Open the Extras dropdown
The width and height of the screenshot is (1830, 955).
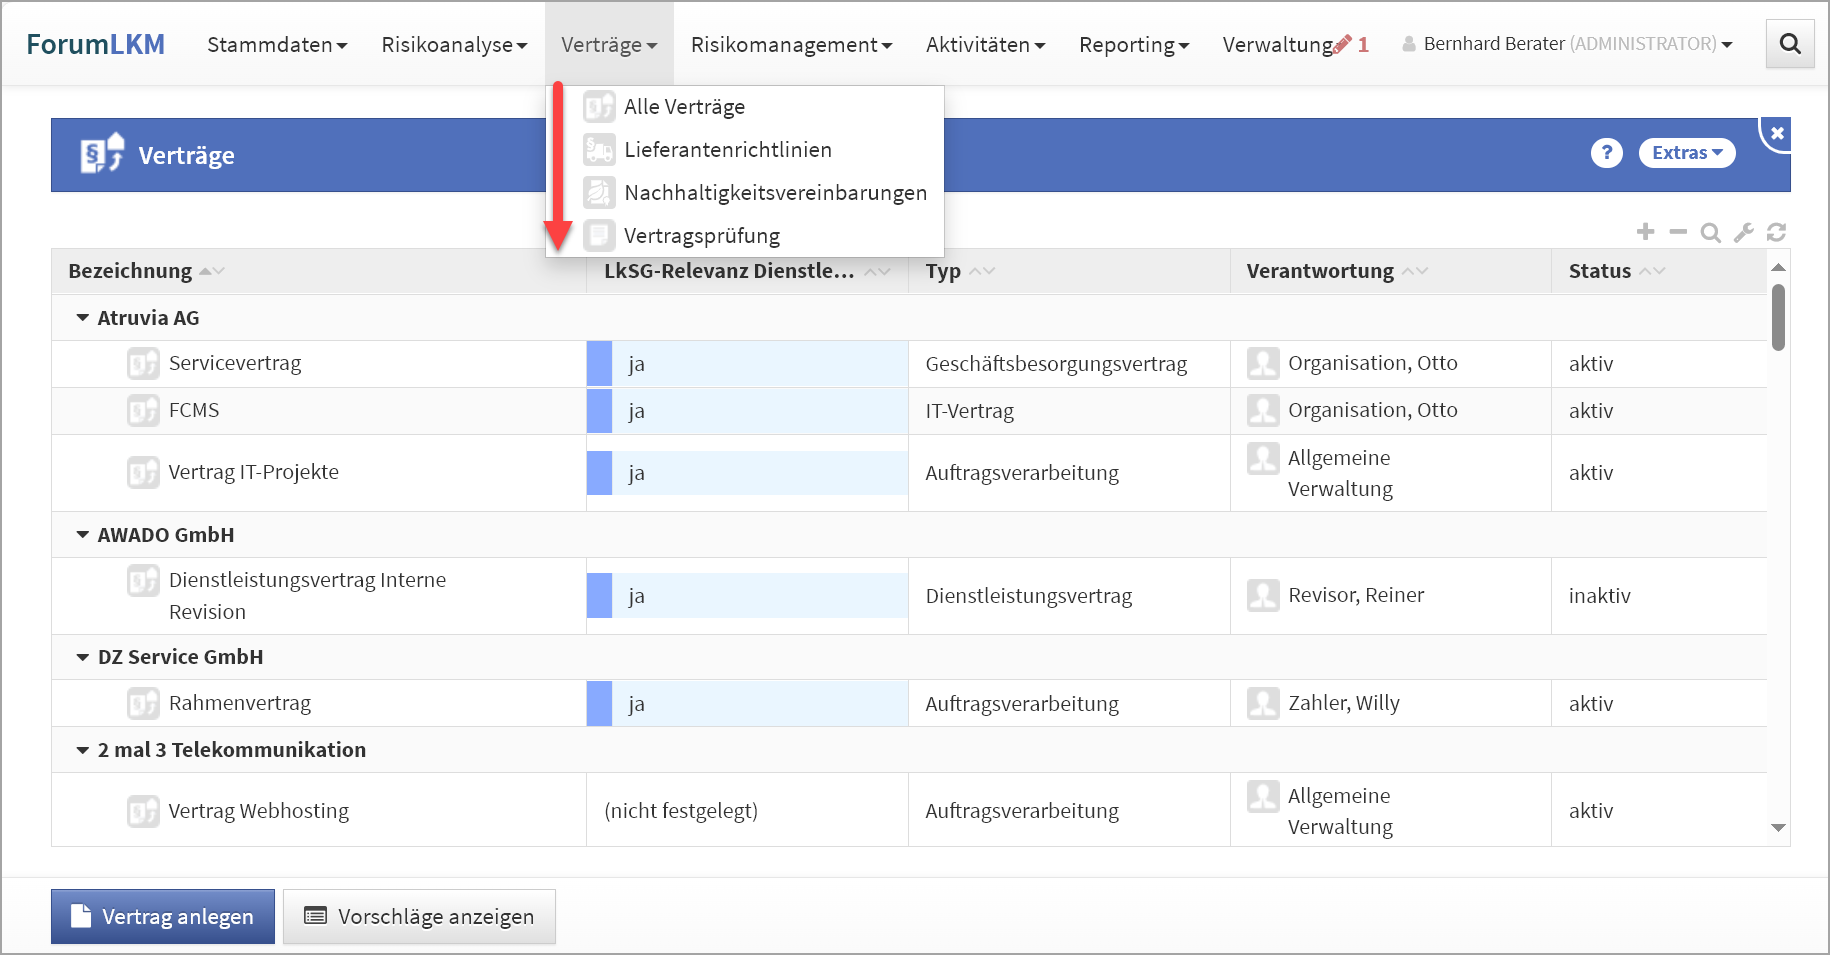[x=1686, y=153]
